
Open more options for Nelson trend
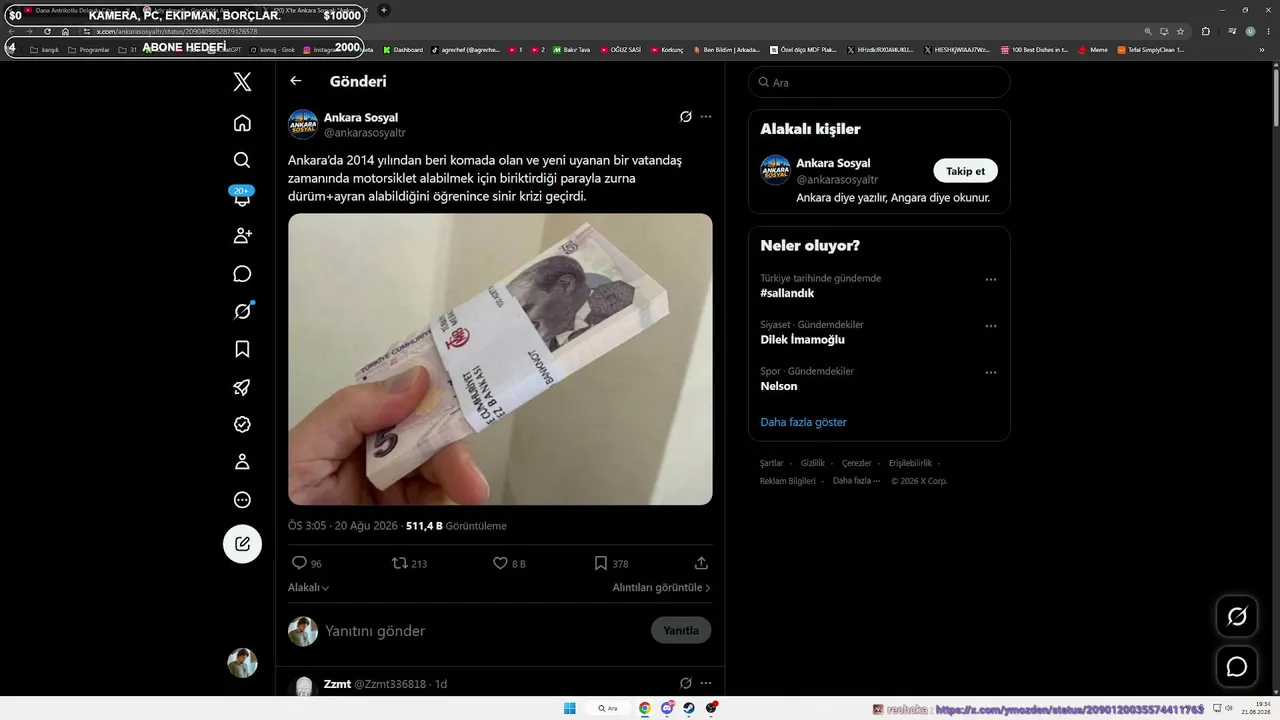pyautogui.click(x=991, y=373)
